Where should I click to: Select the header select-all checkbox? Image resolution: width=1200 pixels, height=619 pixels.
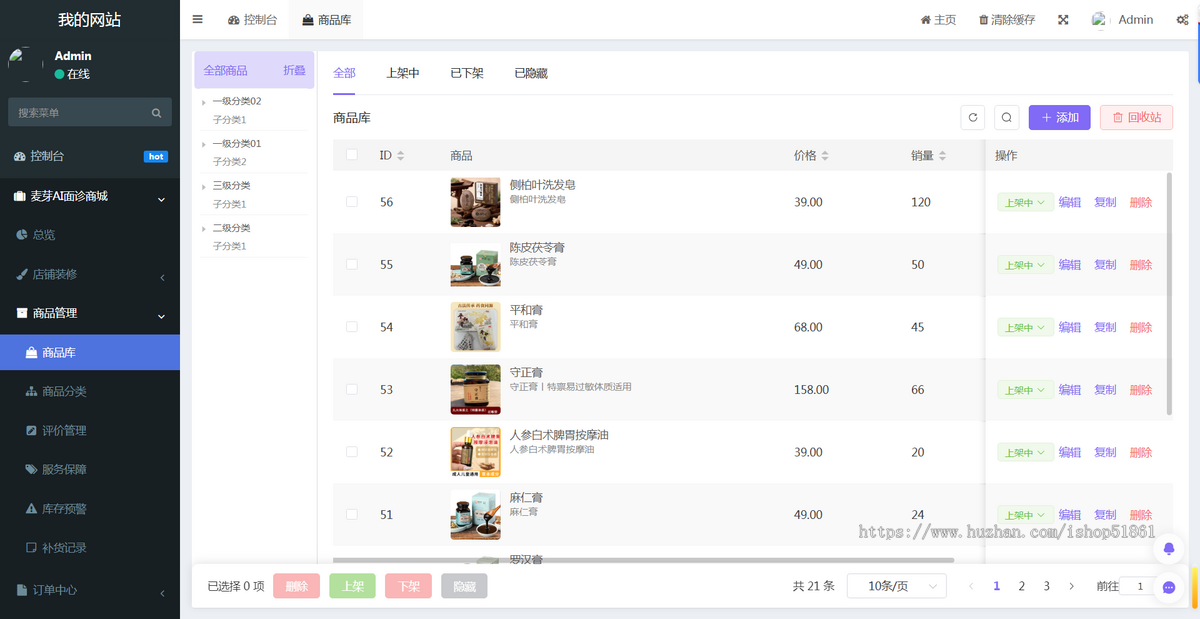351,155
